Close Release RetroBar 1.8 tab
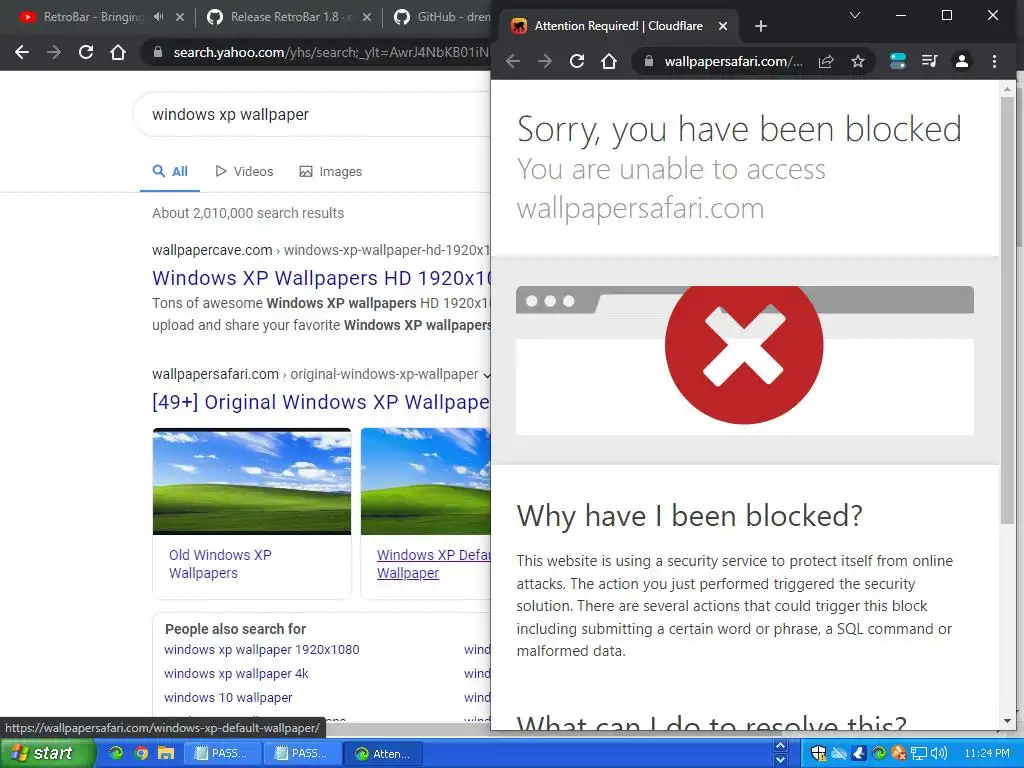Image resolution: width=1024 pixels, height=768 pixels. pos(367,17)
